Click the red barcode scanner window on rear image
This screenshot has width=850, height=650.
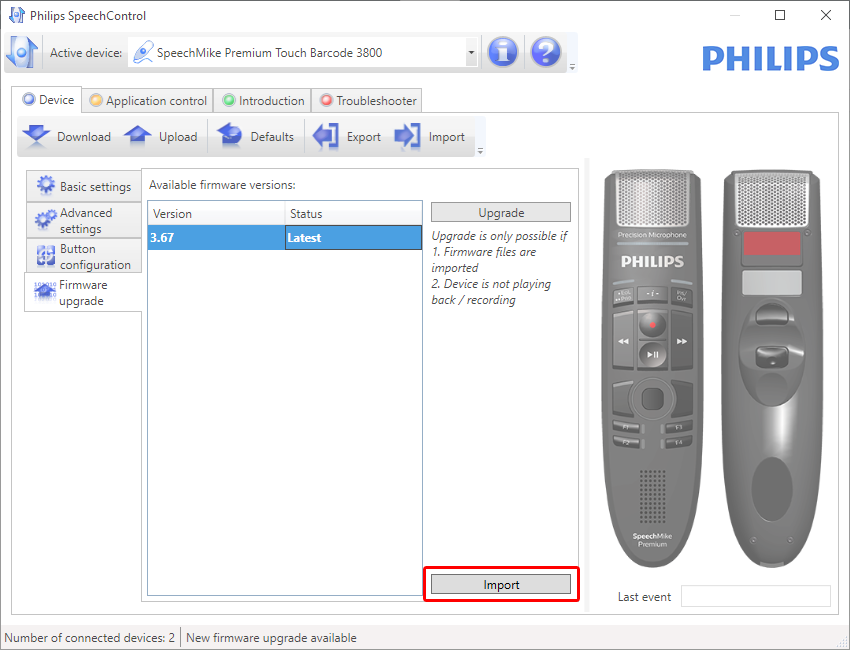tap(771, 243)
